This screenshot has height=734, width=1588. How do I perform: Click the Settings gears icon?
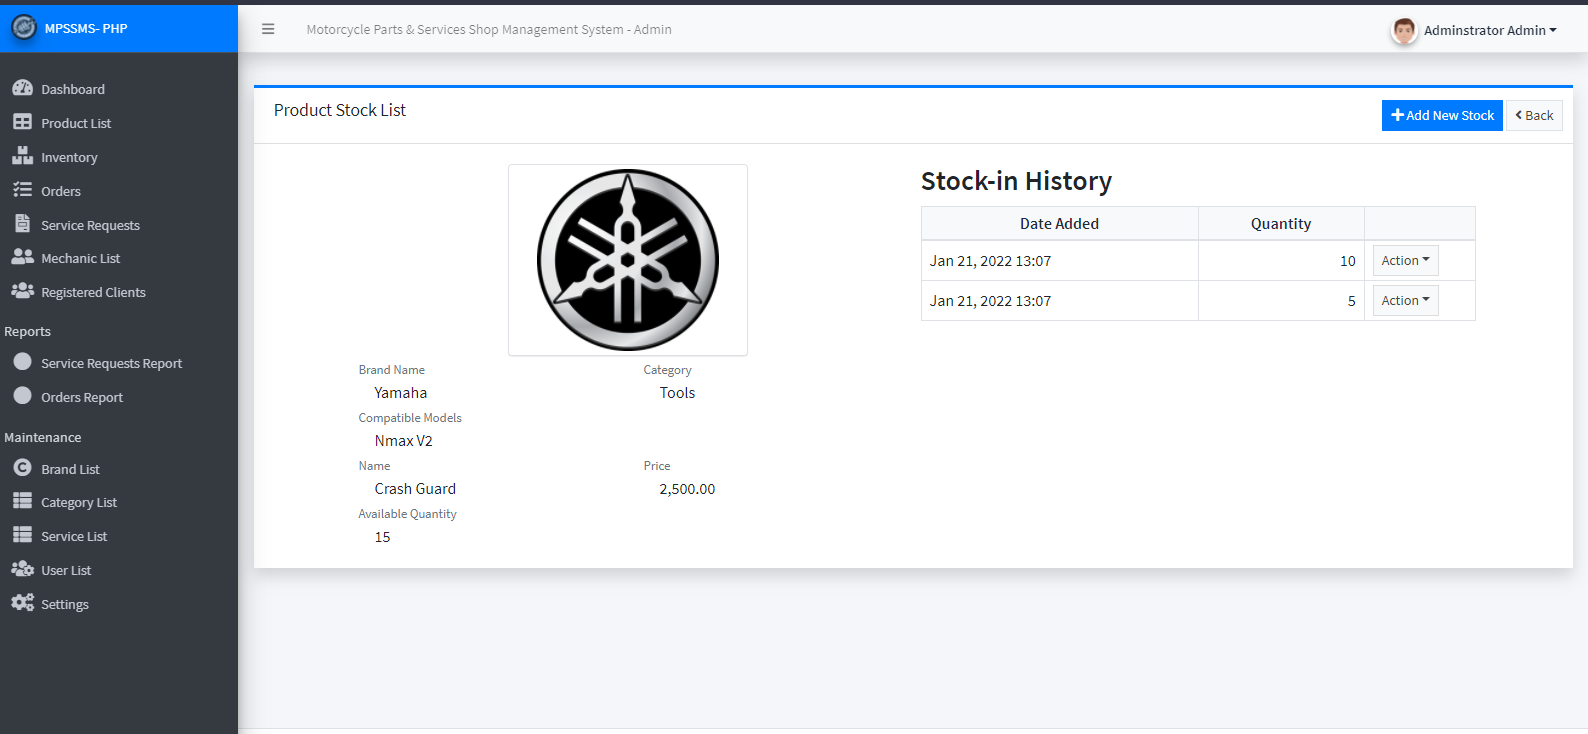tap(22, 603)
